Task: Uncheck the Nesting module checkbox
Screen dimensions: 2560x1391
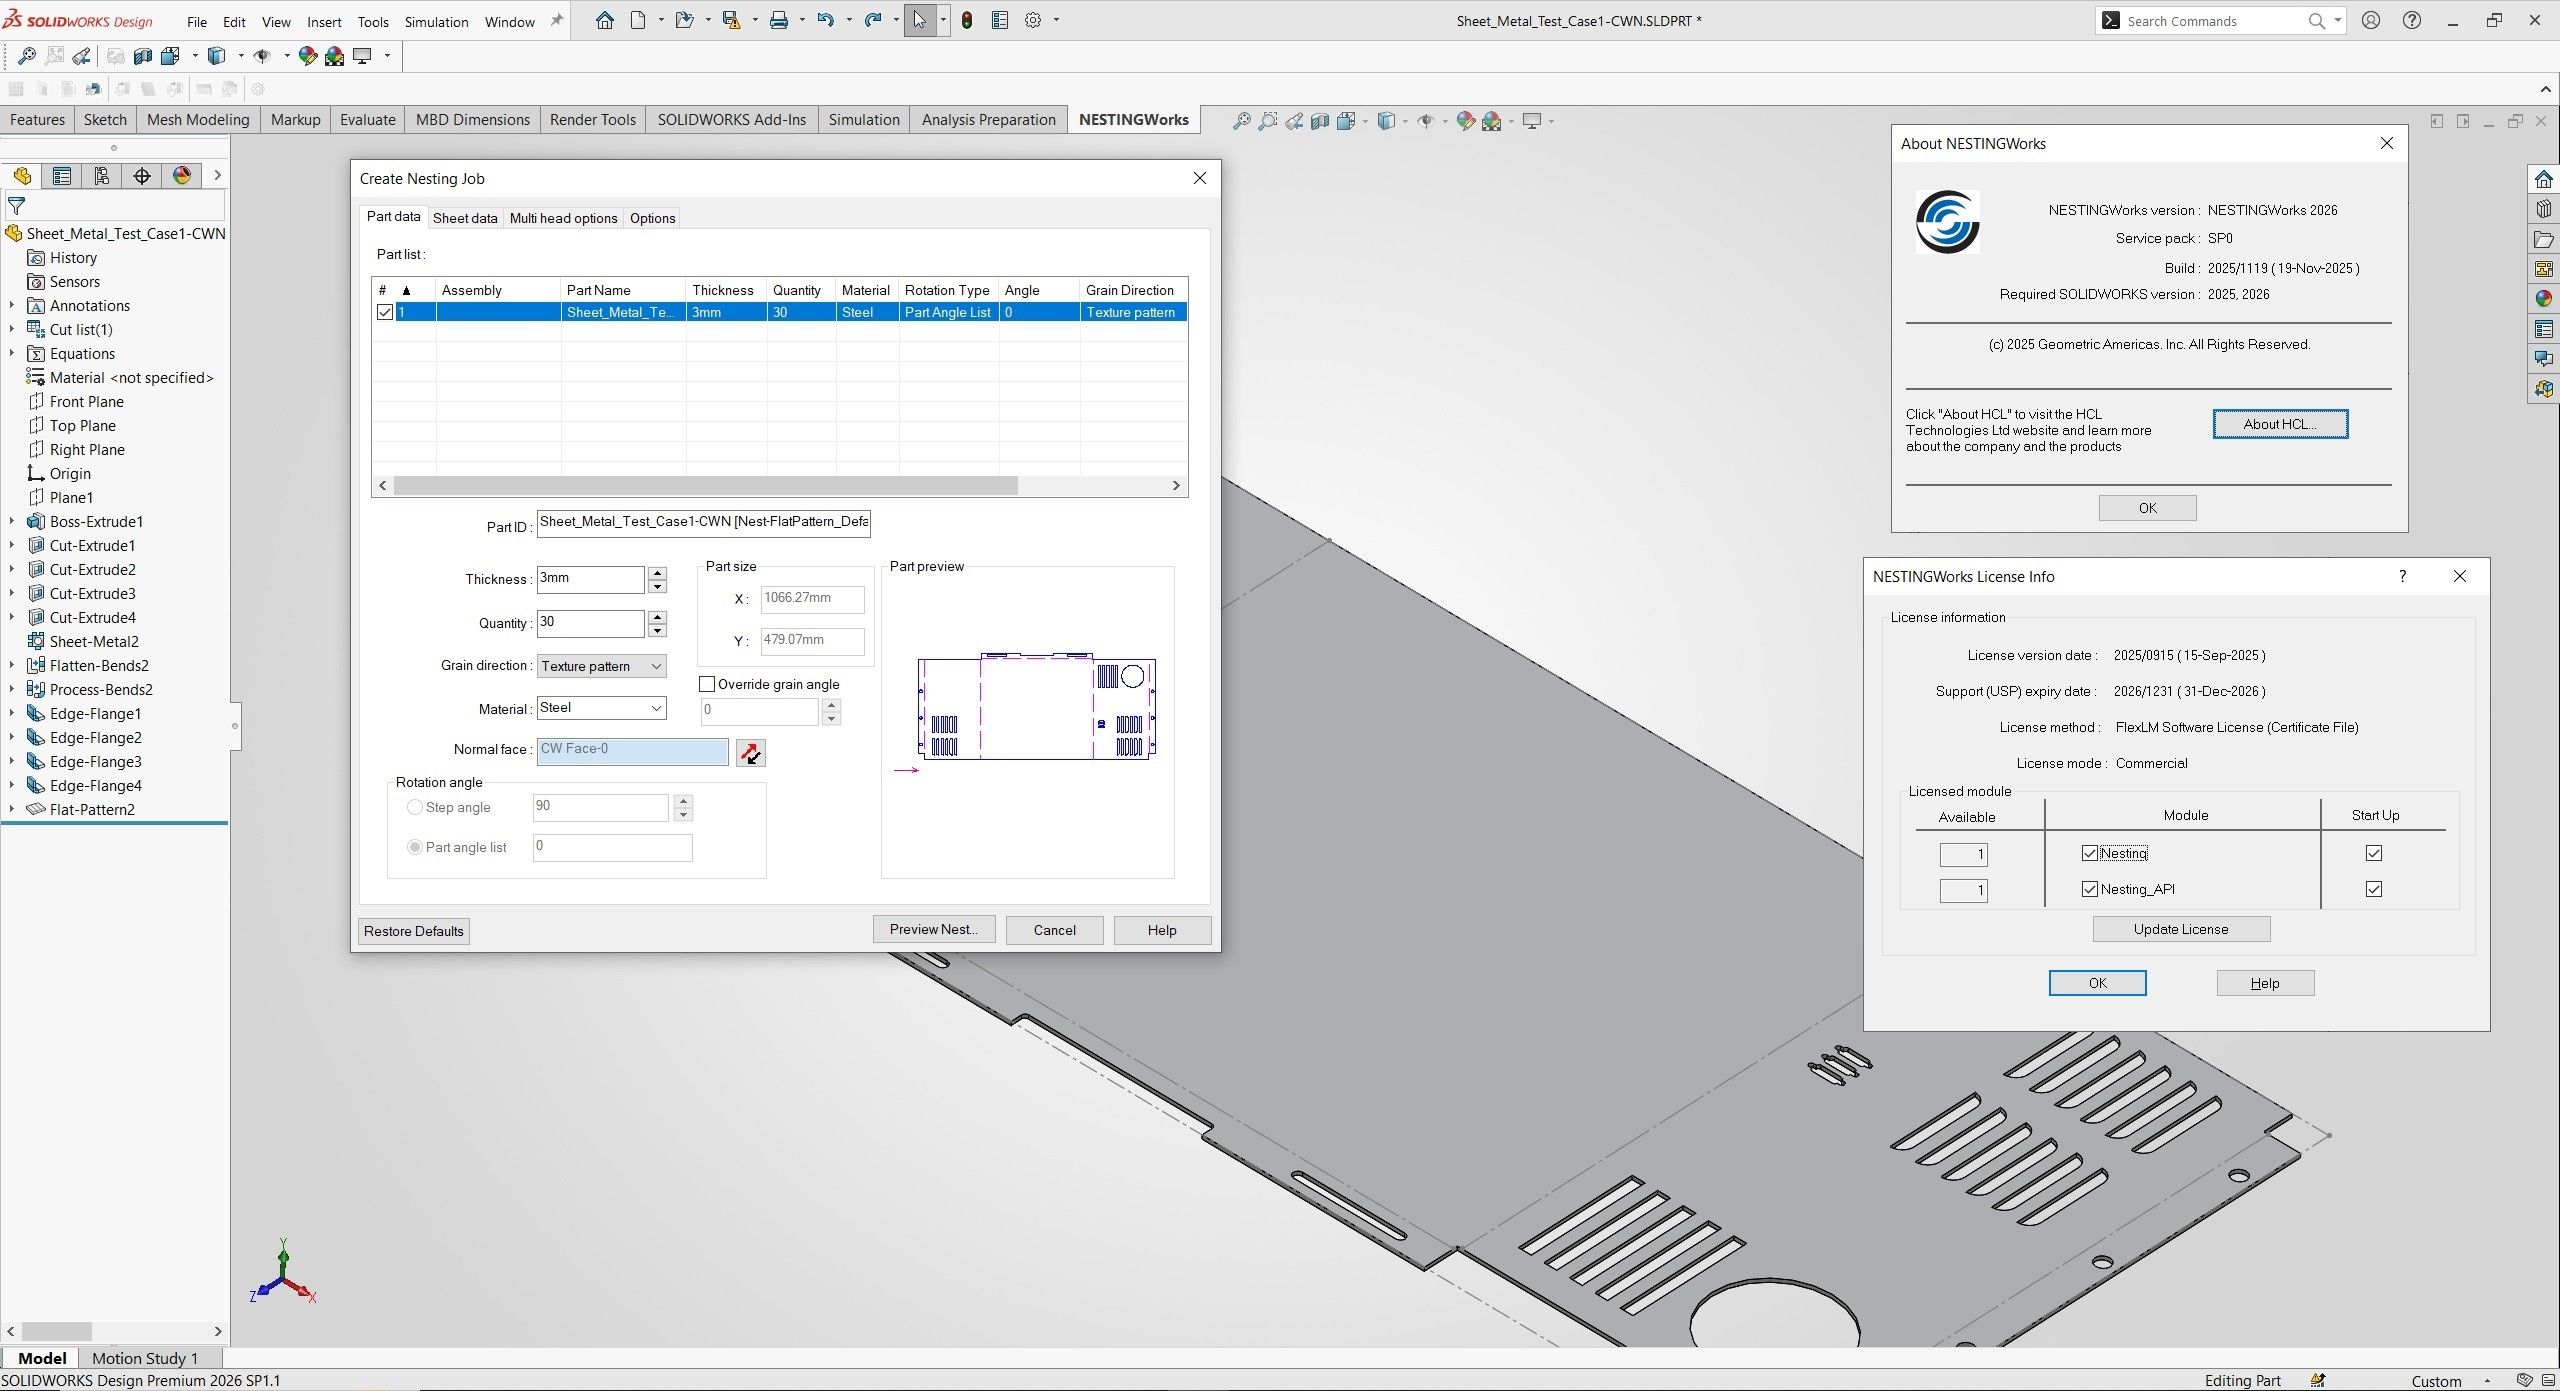Action: pos(2090,854)
